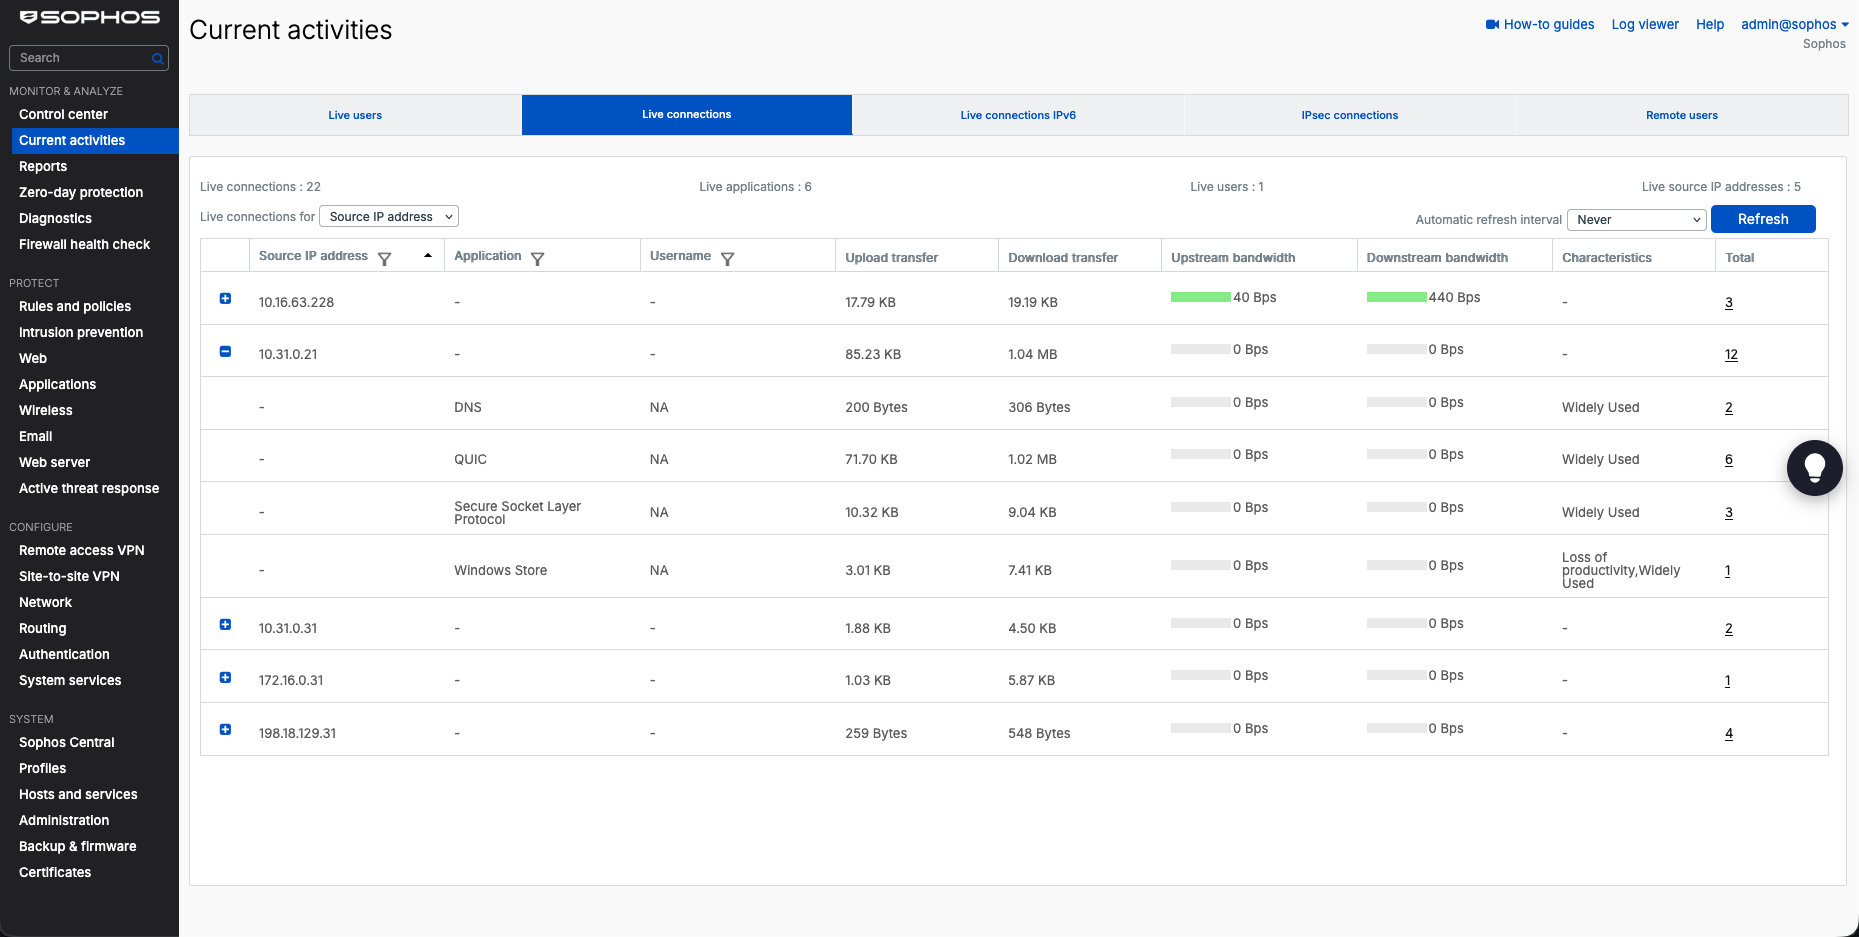
Task: Click the Refresh button
Action: click(x=1763, y=219)
